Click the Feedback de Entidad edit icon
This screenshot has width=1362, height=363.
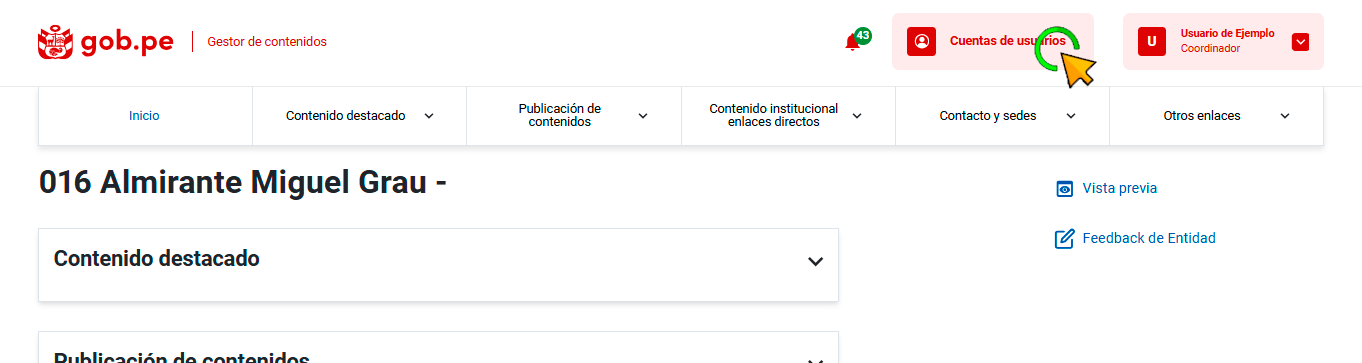click(1065, 239)
